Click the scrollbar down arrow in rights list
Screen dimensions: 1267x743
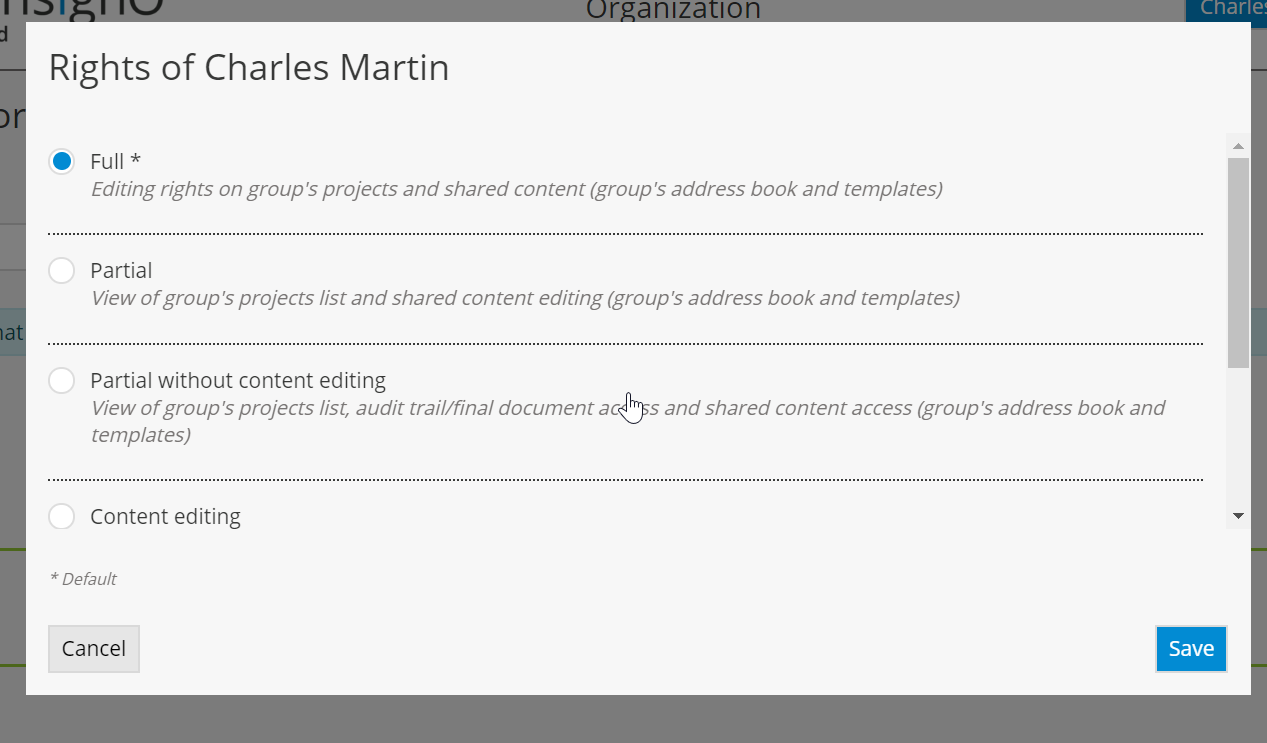(x=1238, y=516)
